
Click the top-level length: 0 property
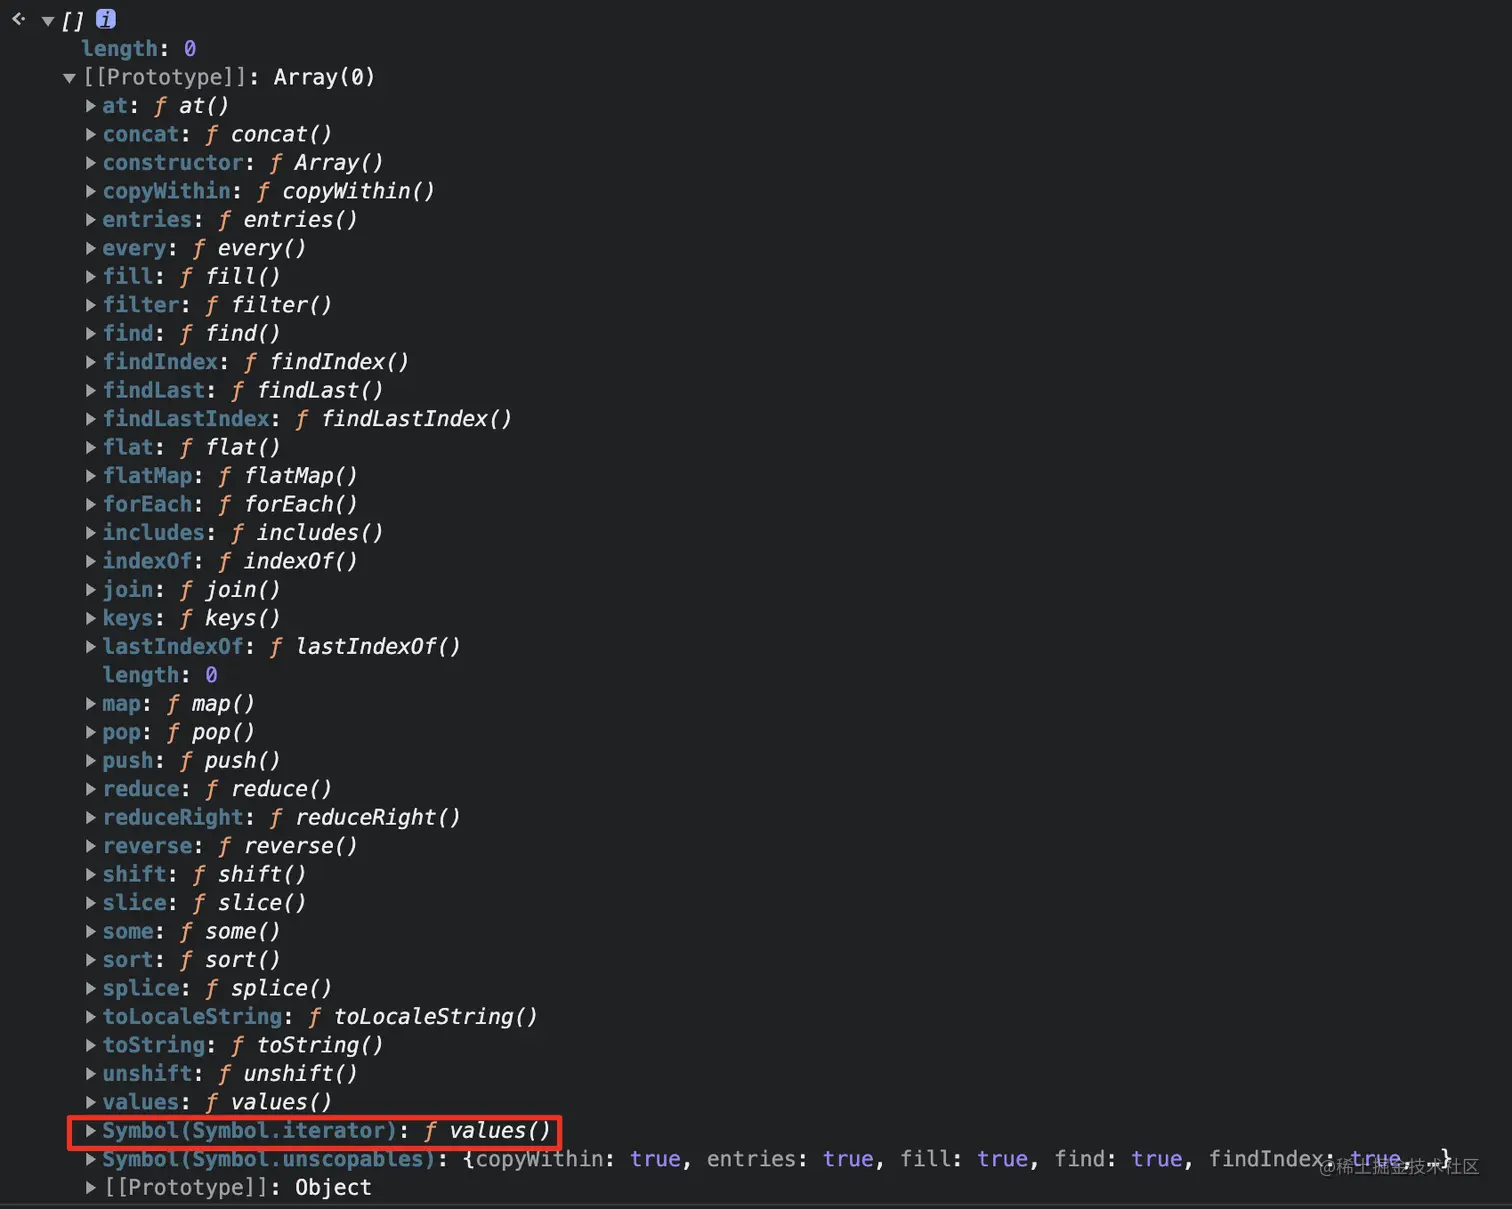click(x=139, y=48)
